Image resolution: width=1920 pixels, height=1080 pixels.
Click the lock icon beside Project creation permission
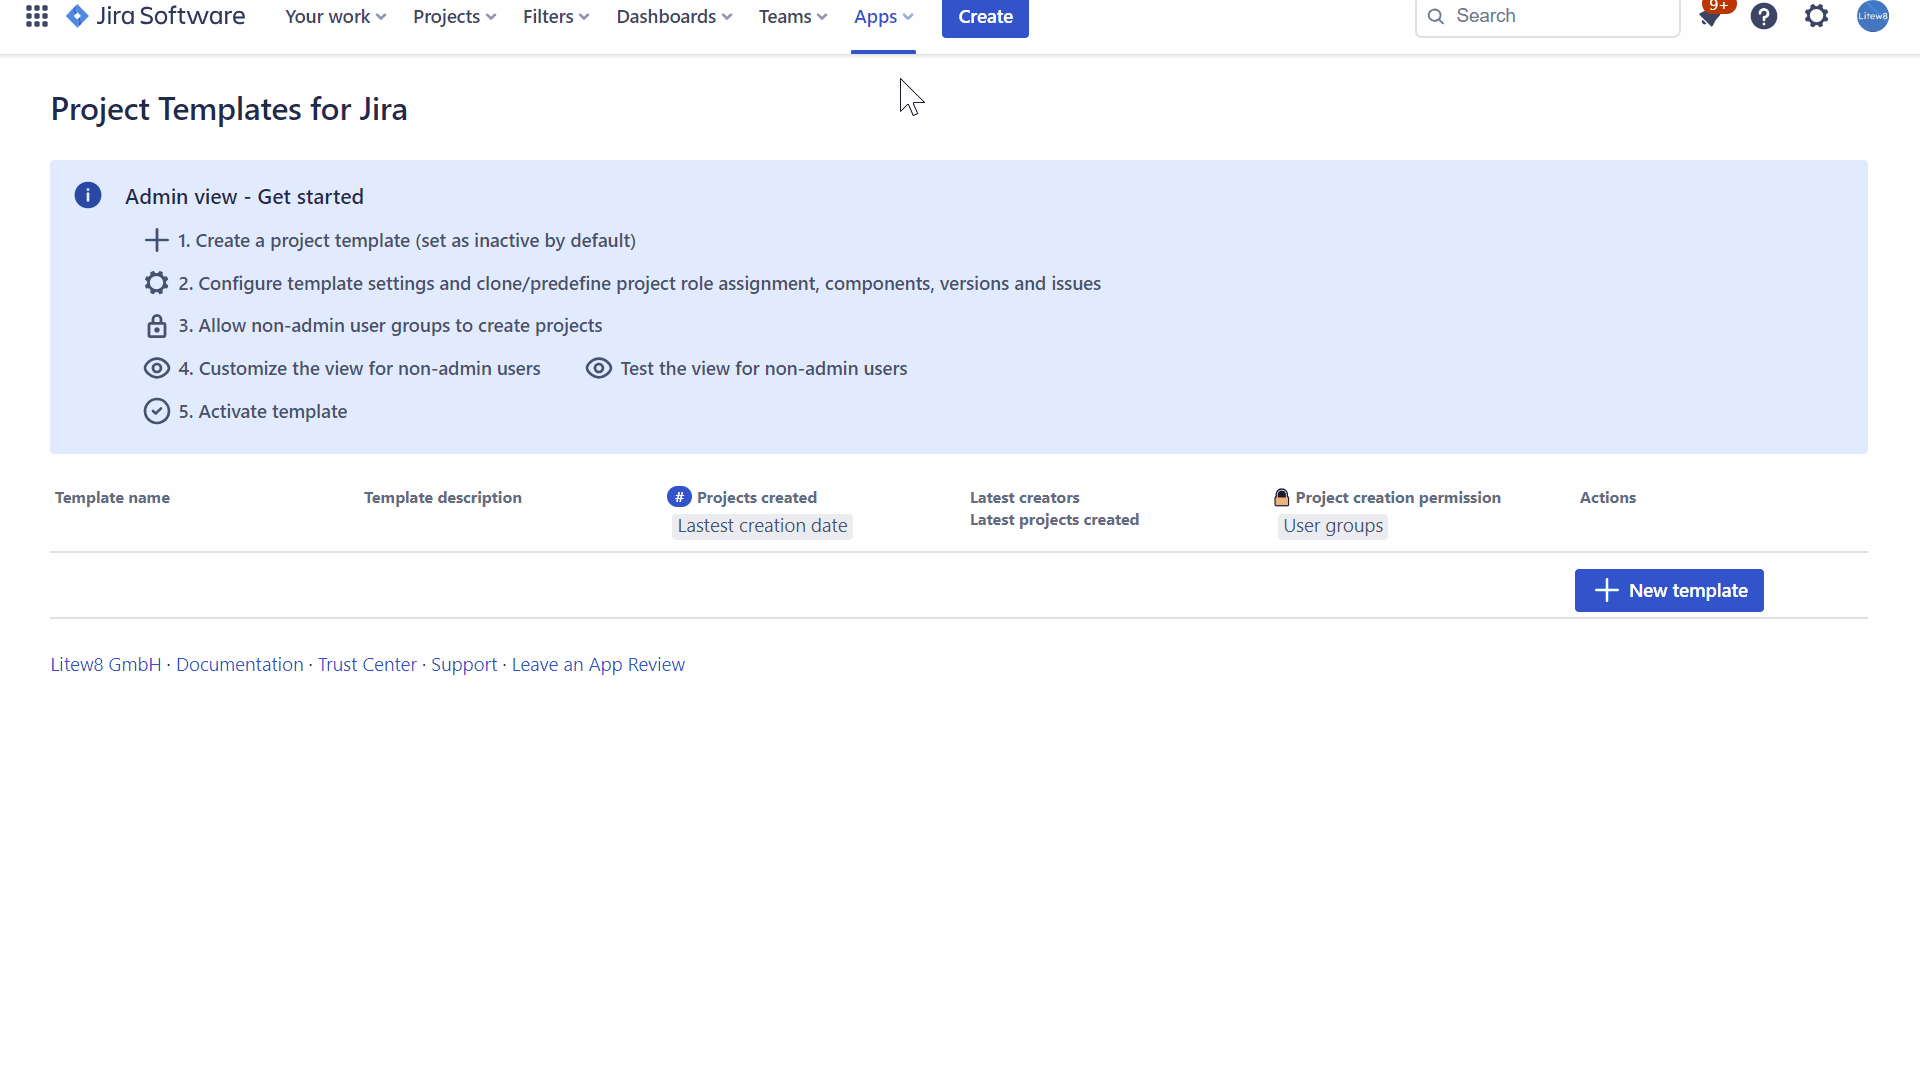pos(1282,497)
